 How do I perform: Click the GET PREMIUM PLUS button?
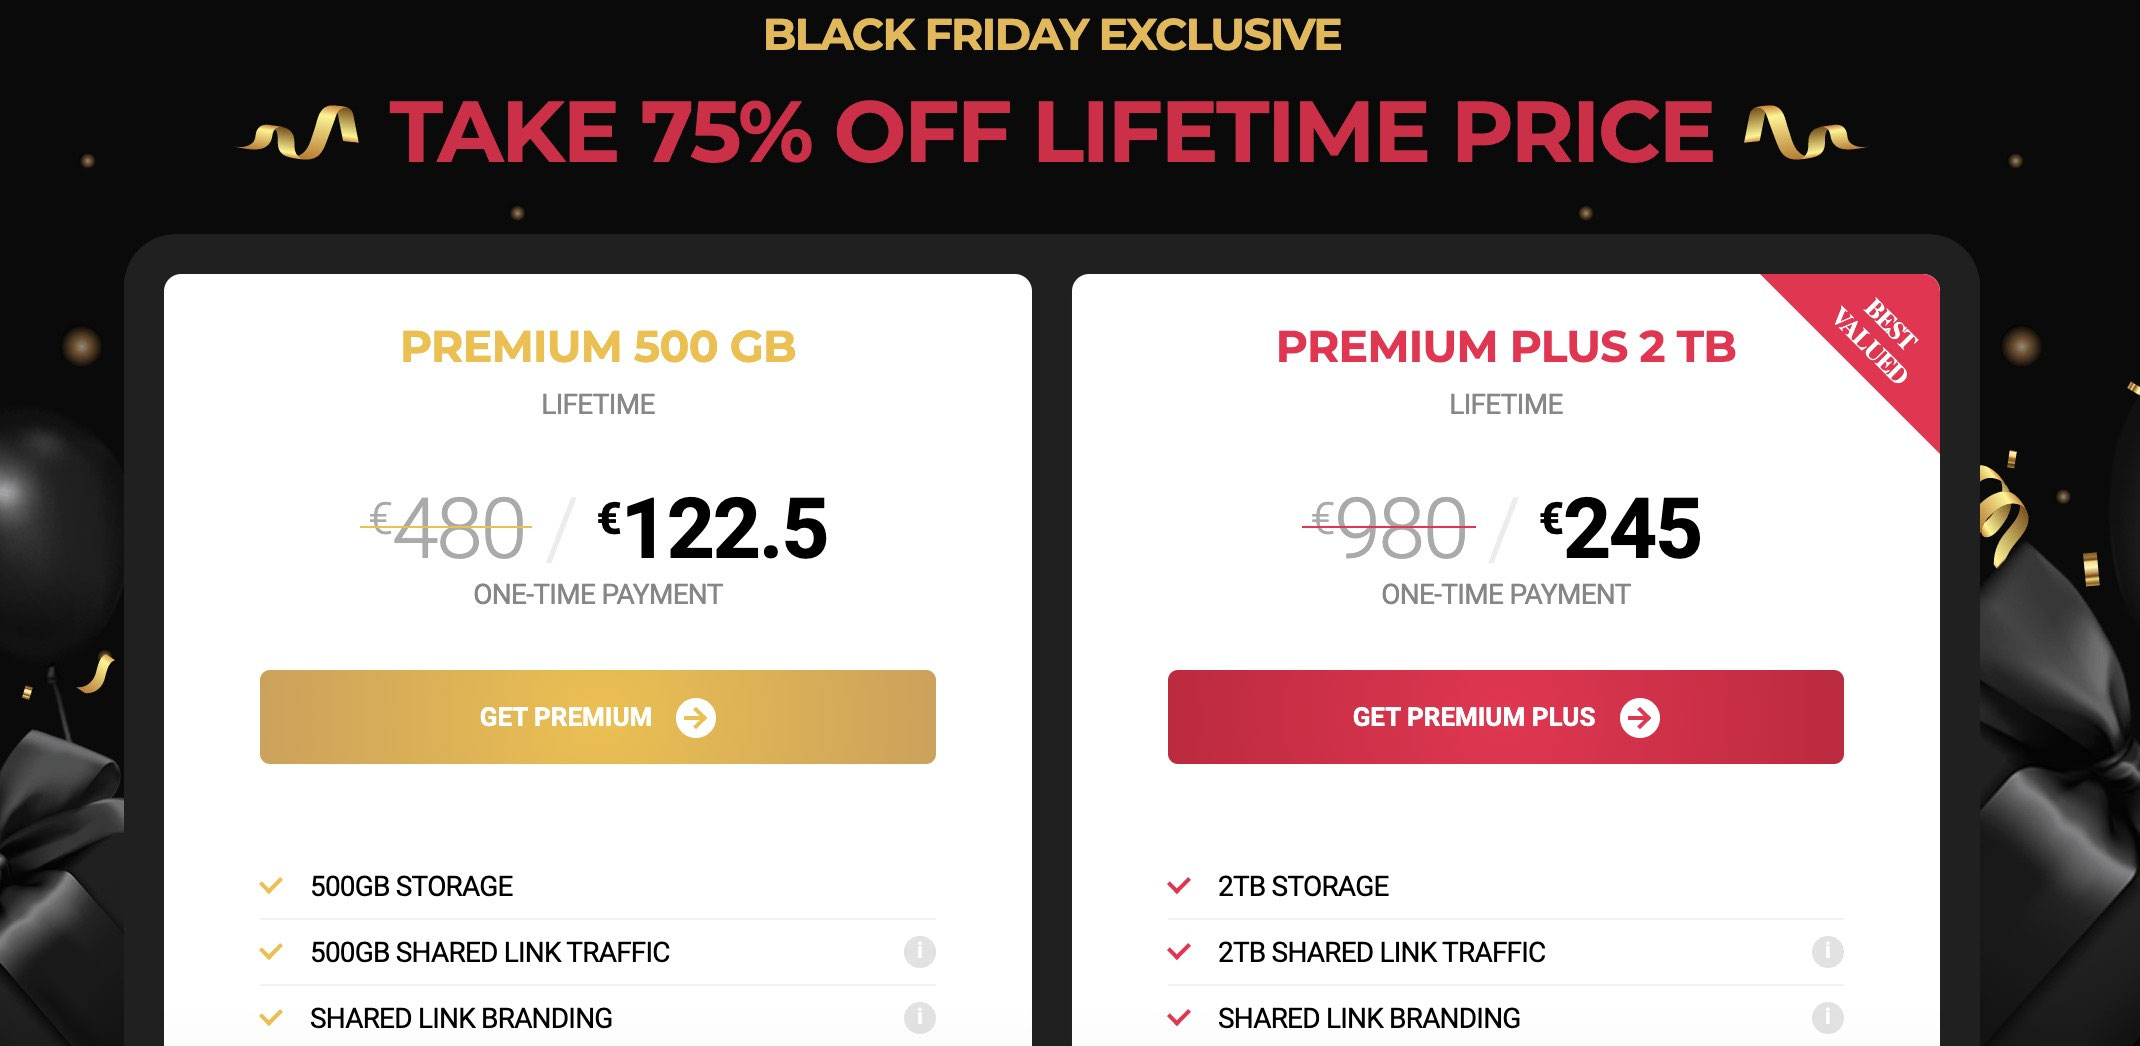pyautogui.click(x=1505, y=717)
